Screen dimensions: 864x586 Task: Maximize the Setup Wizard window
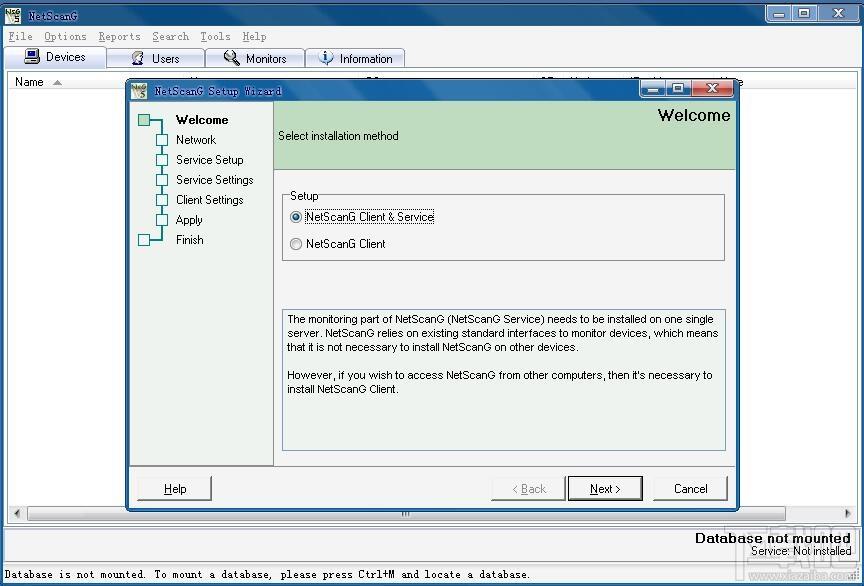point(678,88)
